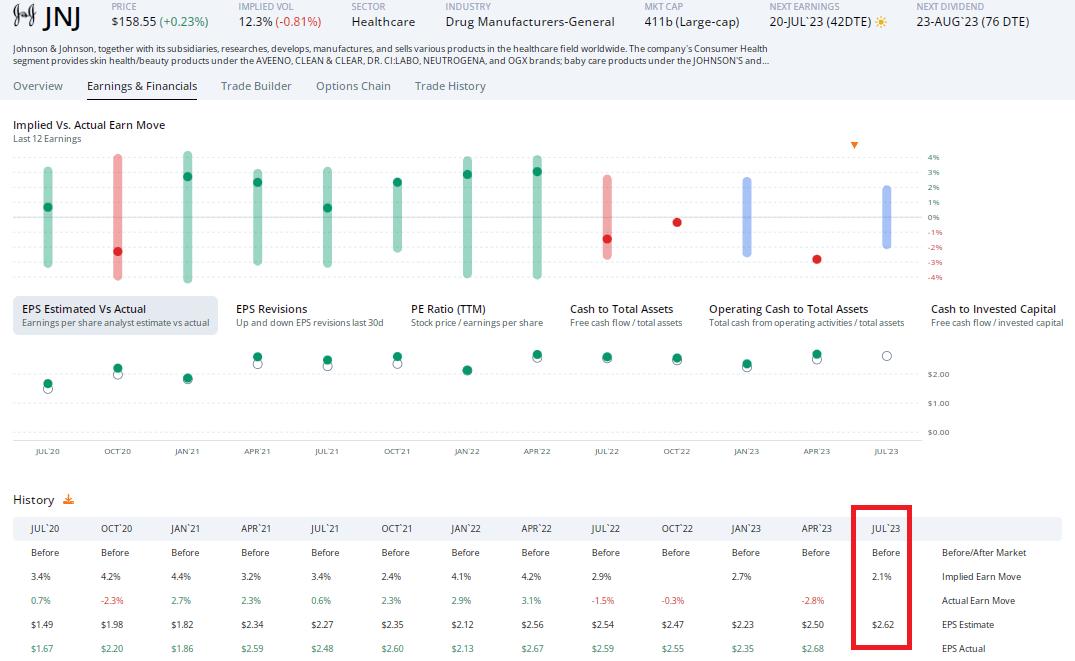The height and width of the screenshot is (661, 1075).
Task: Click the orange triangle marker above the chart
Action: coord(854,145)
